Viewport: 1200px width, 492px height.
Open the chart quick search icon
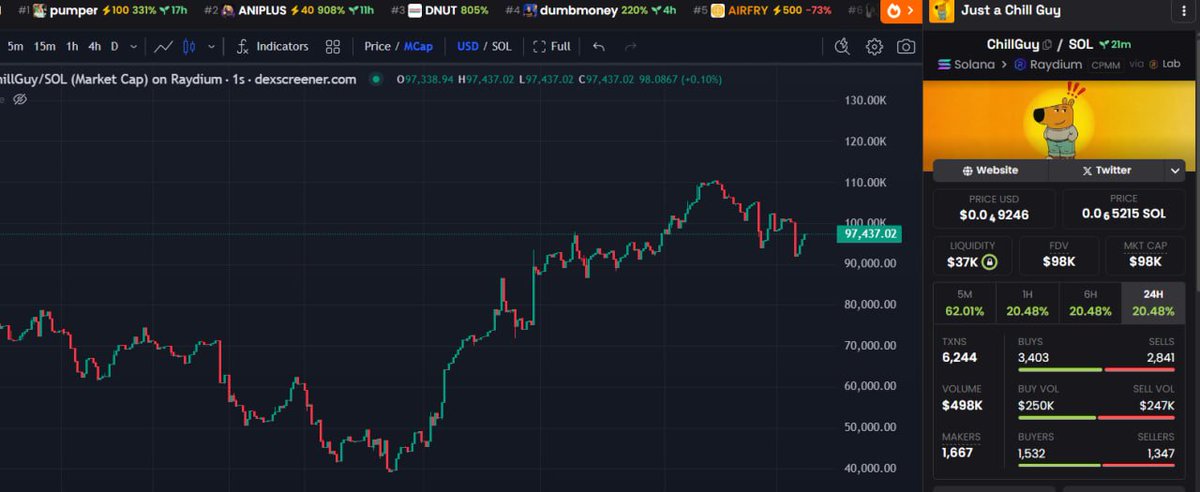[842, 46]
